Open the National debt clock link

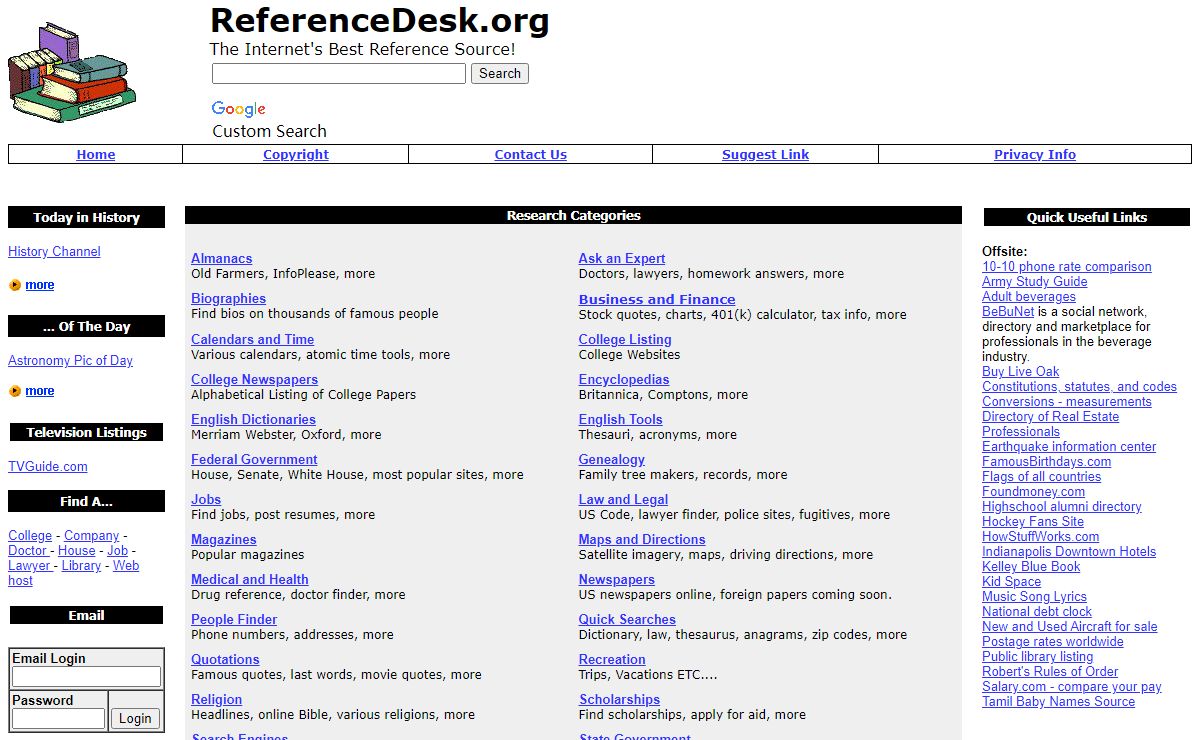point(1037,611)
